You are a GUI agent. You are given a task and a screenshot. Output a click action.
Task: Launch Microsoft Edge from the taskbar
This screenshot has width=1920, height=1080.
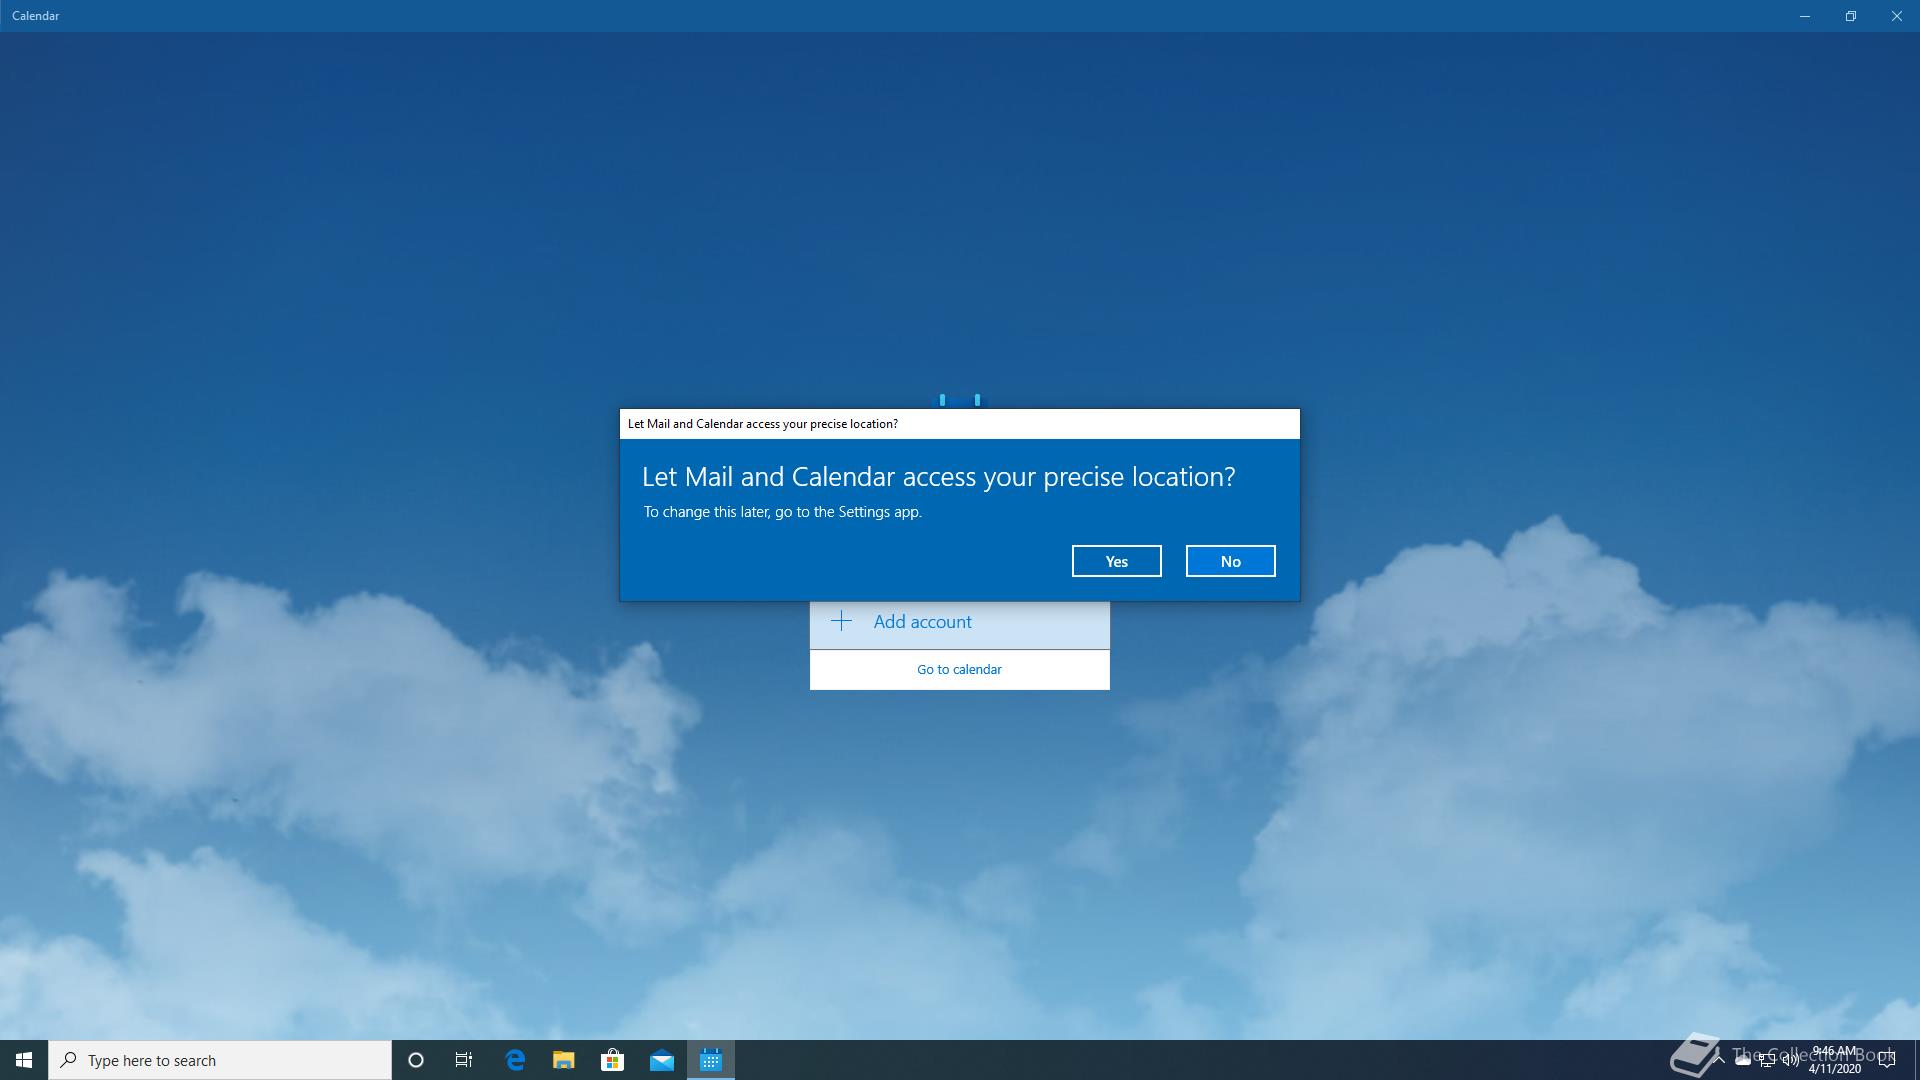pos(515,1060)
